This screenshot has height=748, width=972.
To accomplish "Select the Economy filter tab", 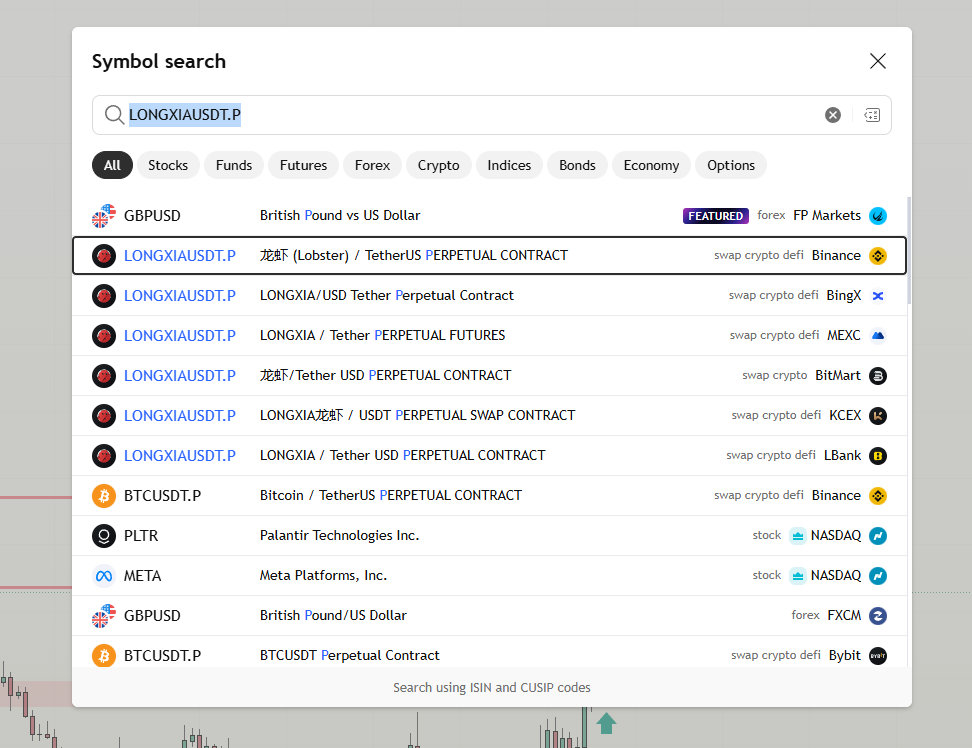I will [x=651, y=165].
